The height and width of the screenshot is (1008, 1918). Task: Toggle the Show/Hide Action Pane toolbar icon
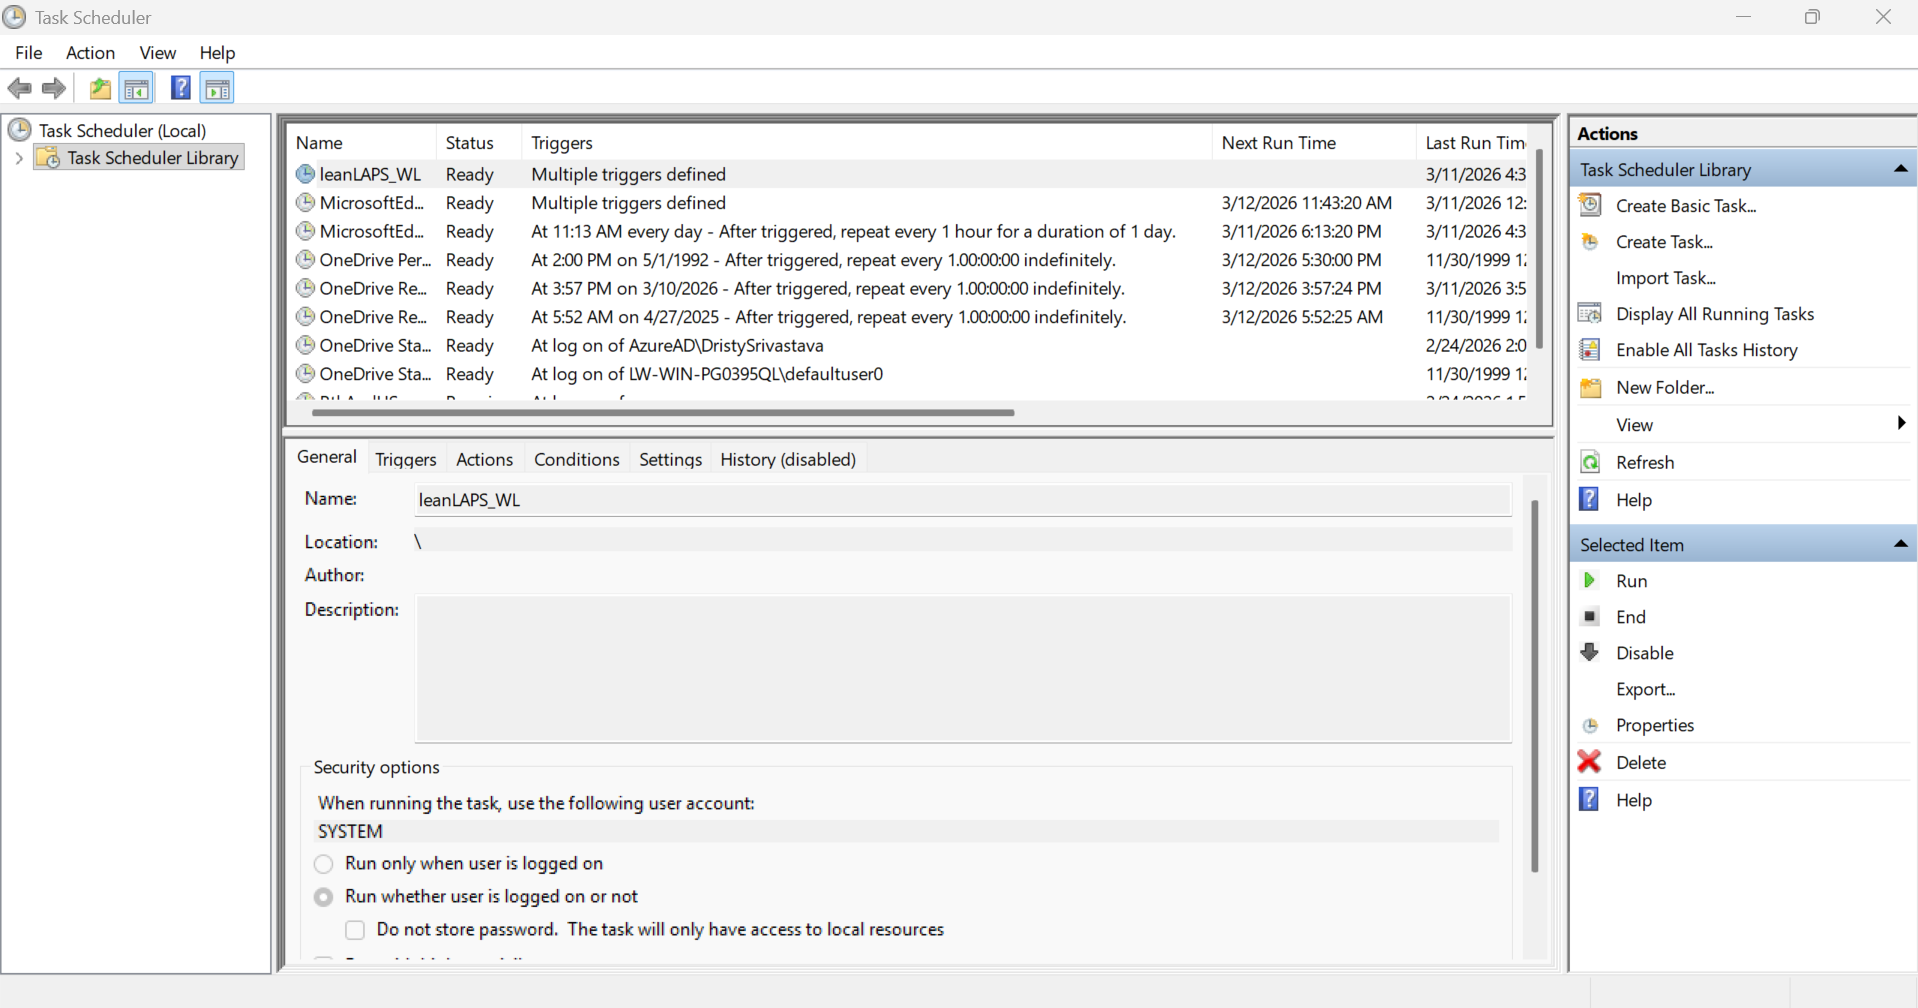pos(217,88)
